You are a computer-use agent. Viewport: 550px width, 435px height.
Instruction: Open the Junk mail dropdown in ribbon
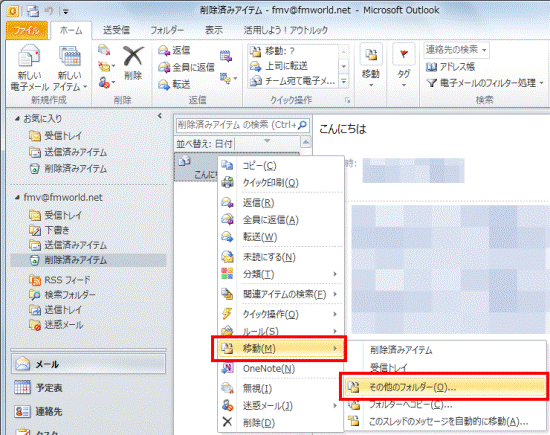pyautogui.click(x=106, y=83)
